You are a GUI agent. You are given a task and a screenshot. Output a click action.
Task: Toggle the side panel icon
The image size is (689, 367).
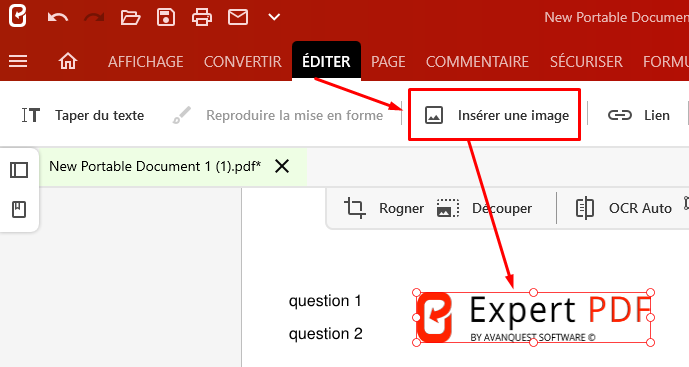pos(19,170)
